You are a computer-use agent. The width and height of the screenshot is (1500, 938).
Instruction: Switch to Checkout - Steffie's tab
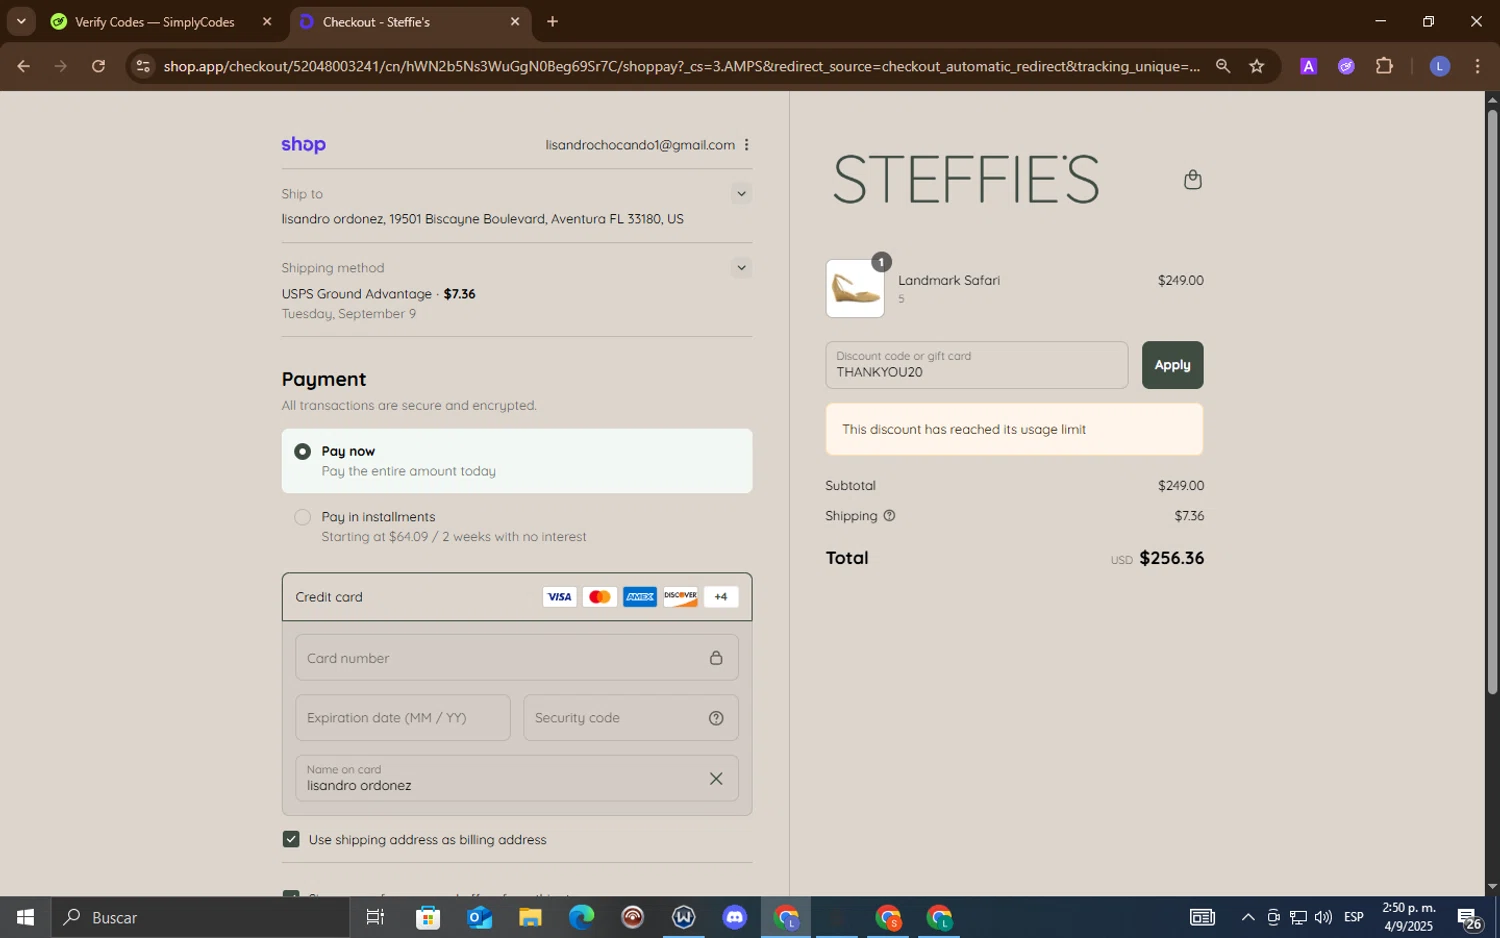coord(411,21)
